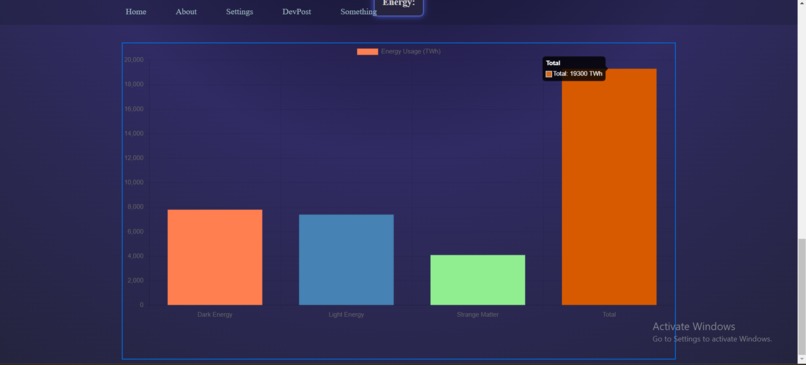The width and height of the screenshot is (806, 365).
Task: Click the 10,000 y-axis value
Action: point(134,182)
